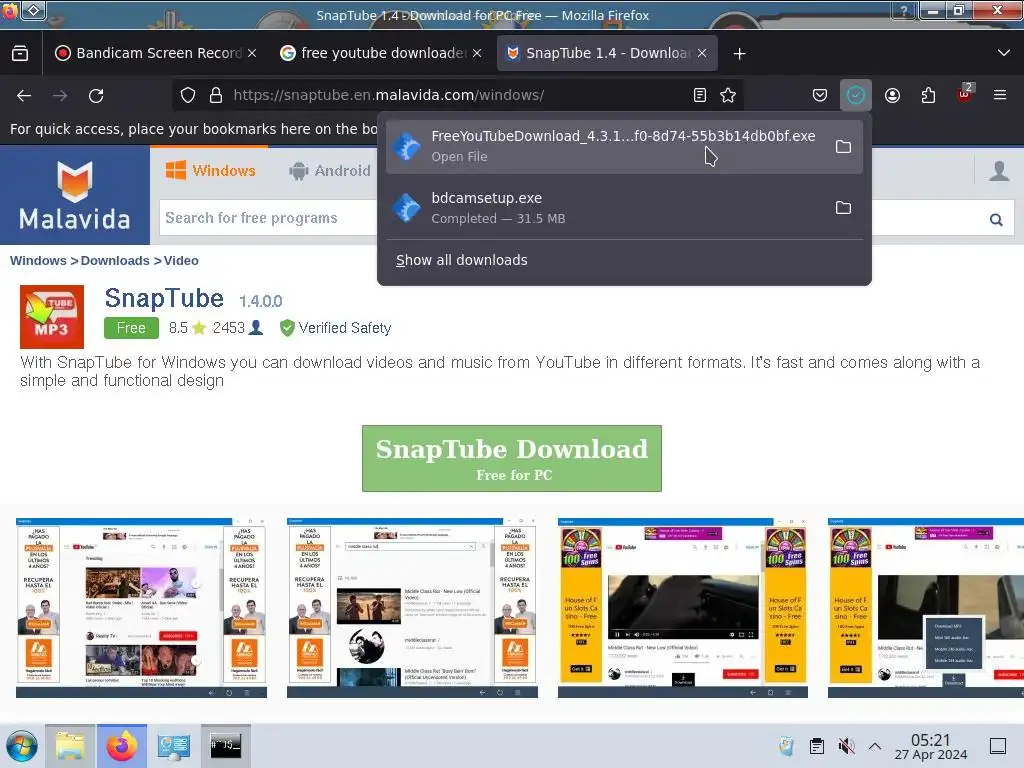Open File Explorer from the taskbar
The width and height of the screenshot is (1024, 768).
point(70,746)
